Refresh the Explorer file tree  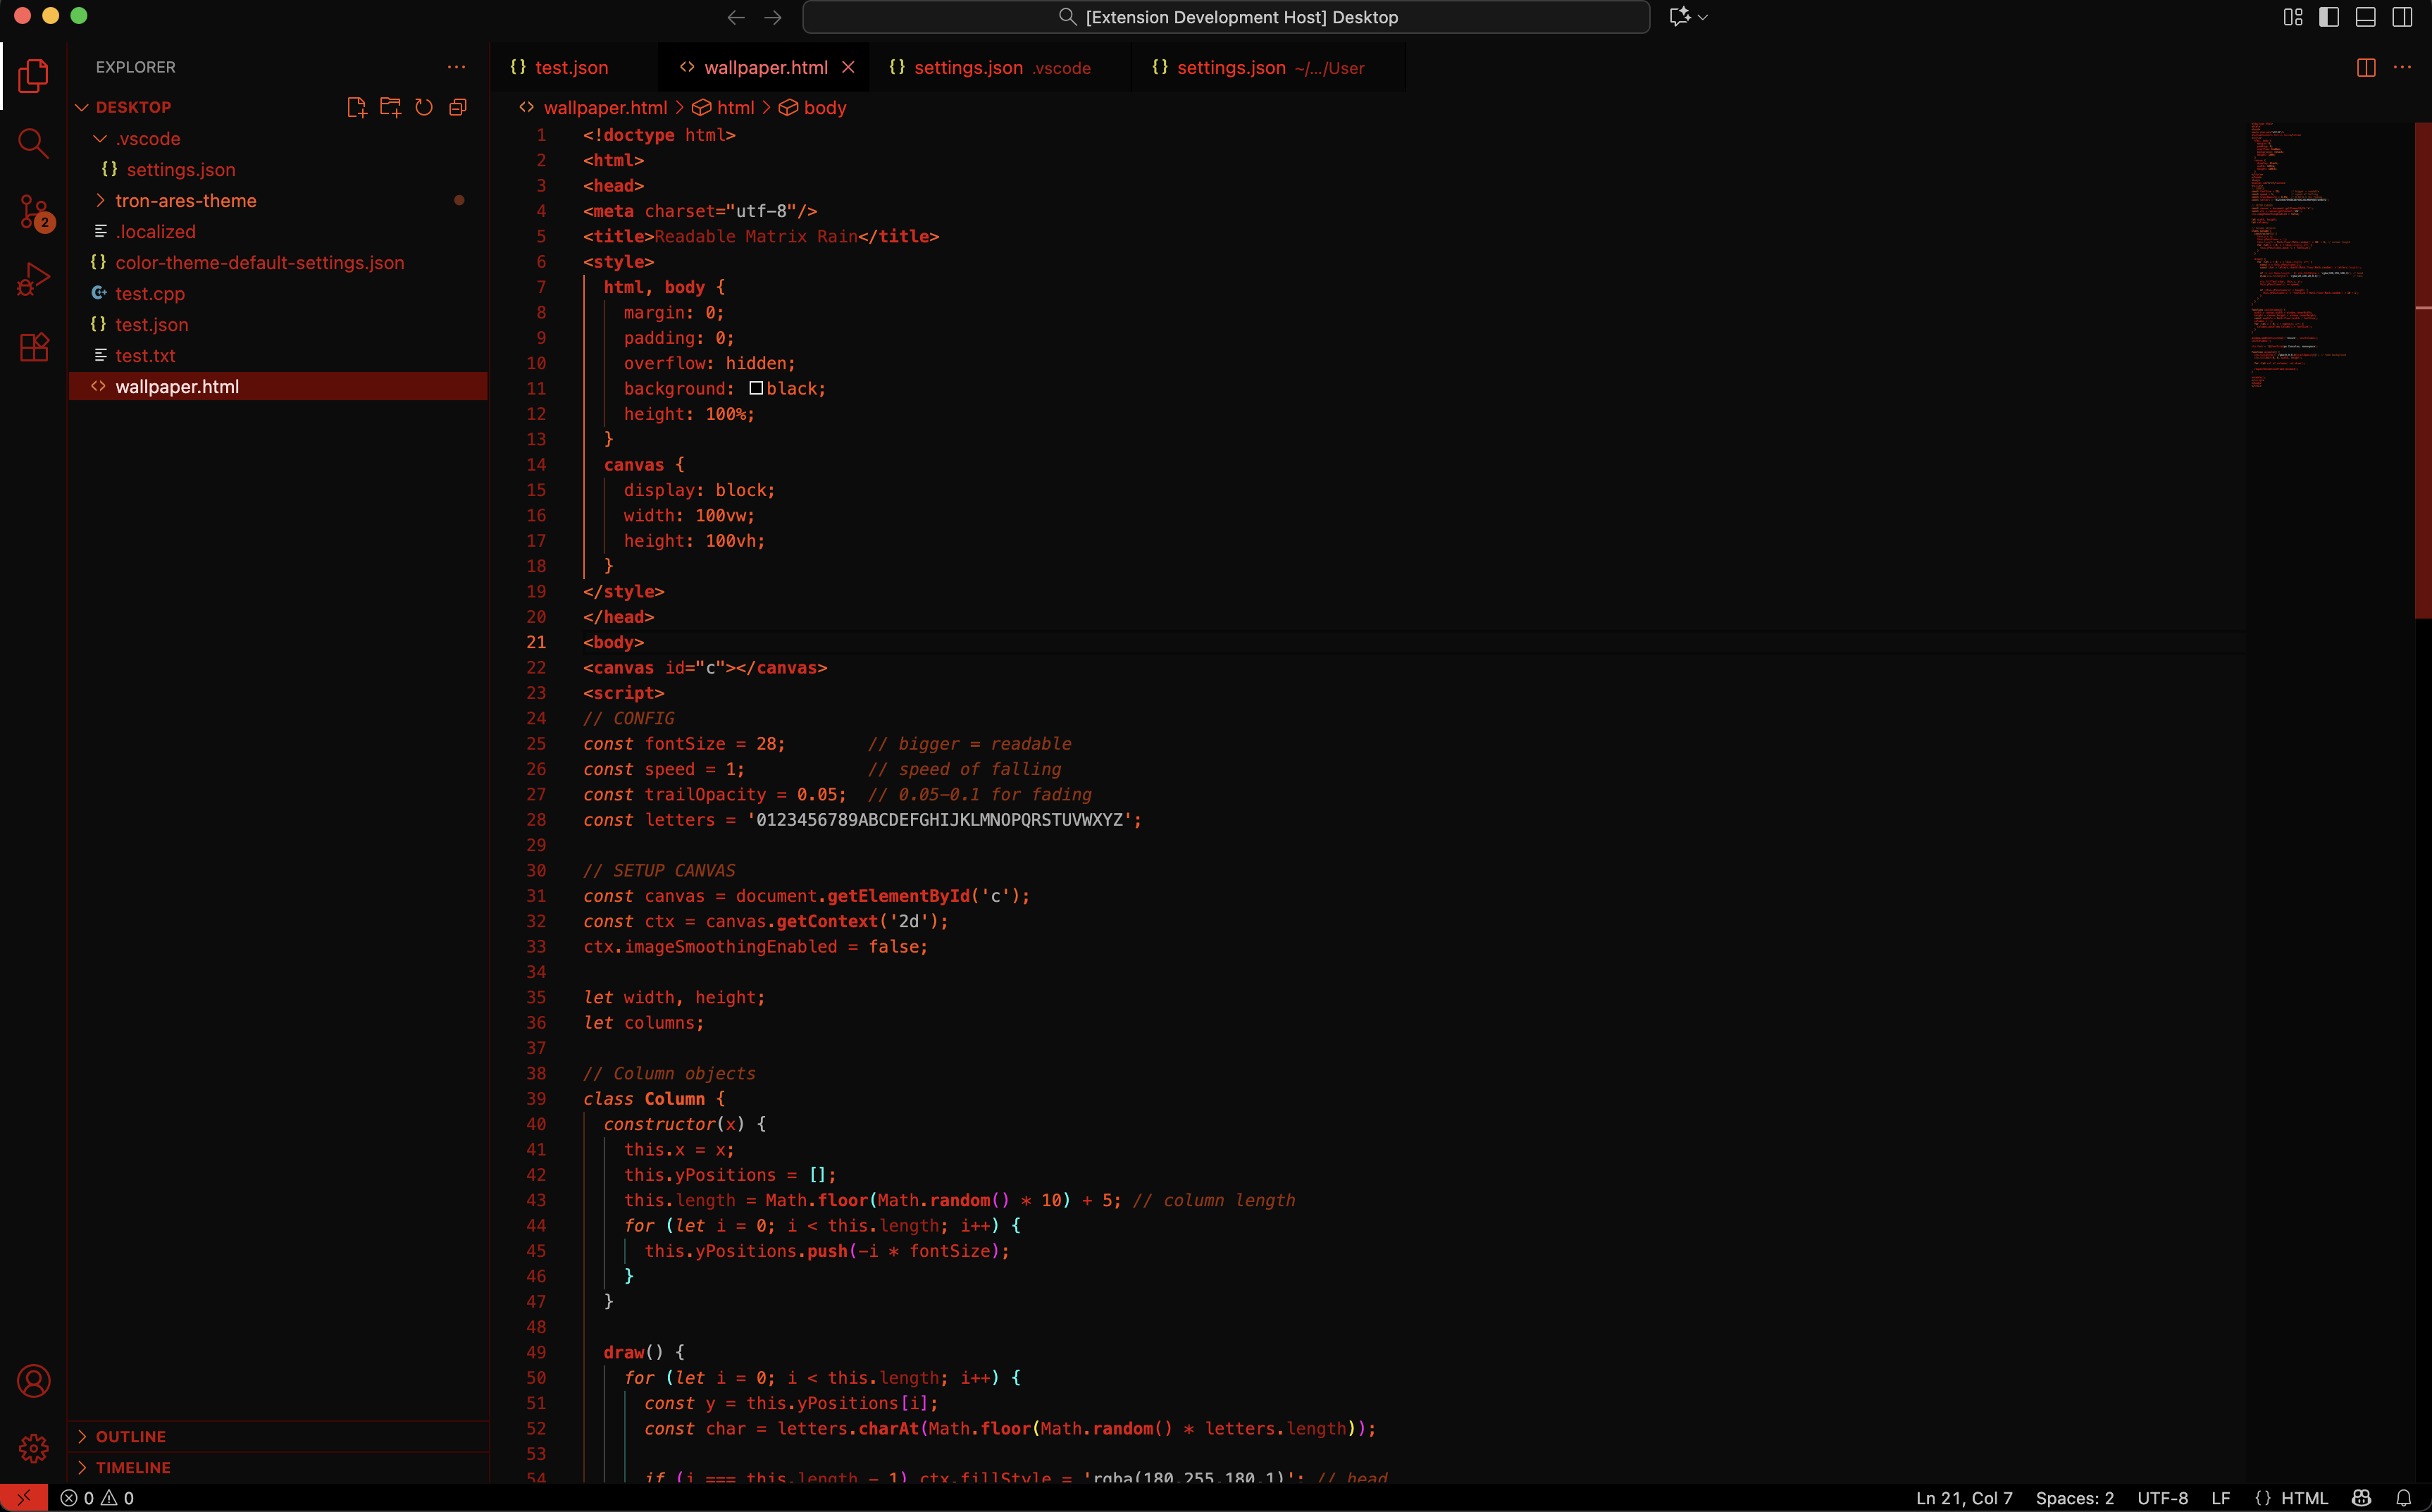424,107
